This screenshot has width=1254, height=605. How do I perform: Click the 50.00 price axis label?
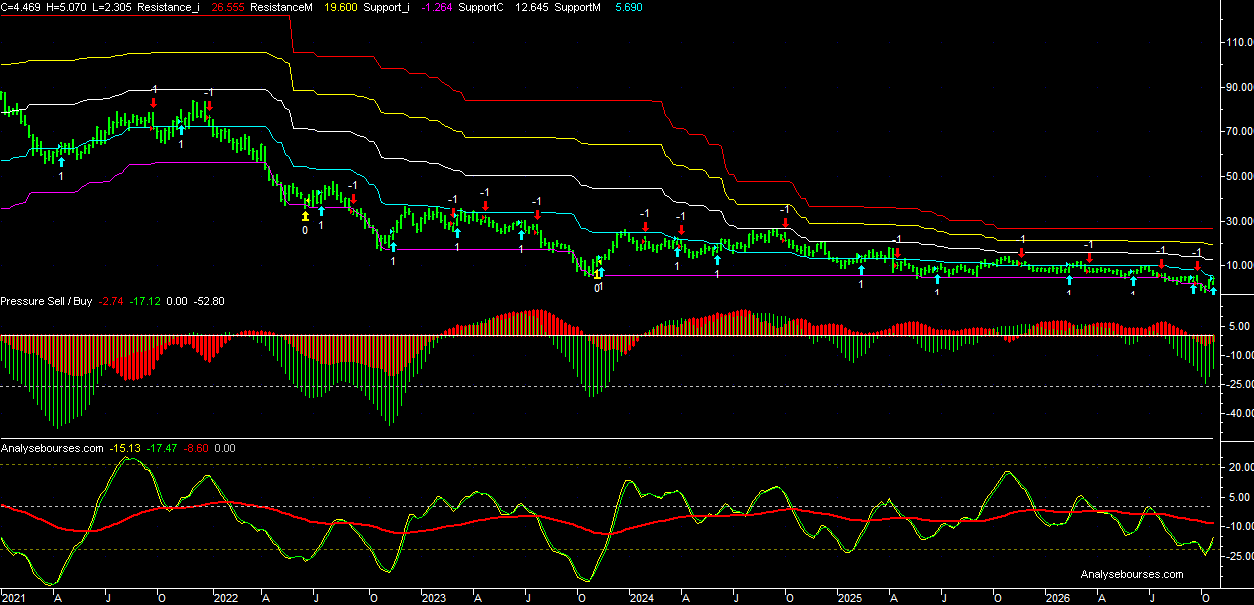tap(1240, 176)
